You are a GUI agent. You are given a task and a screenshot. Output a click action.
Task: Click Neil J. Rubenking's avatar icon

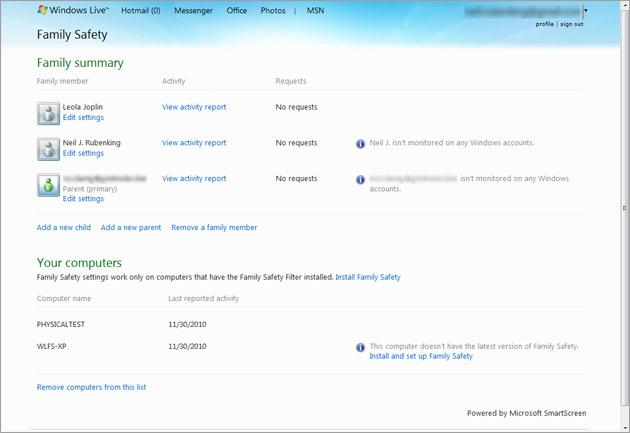(48, 149)
